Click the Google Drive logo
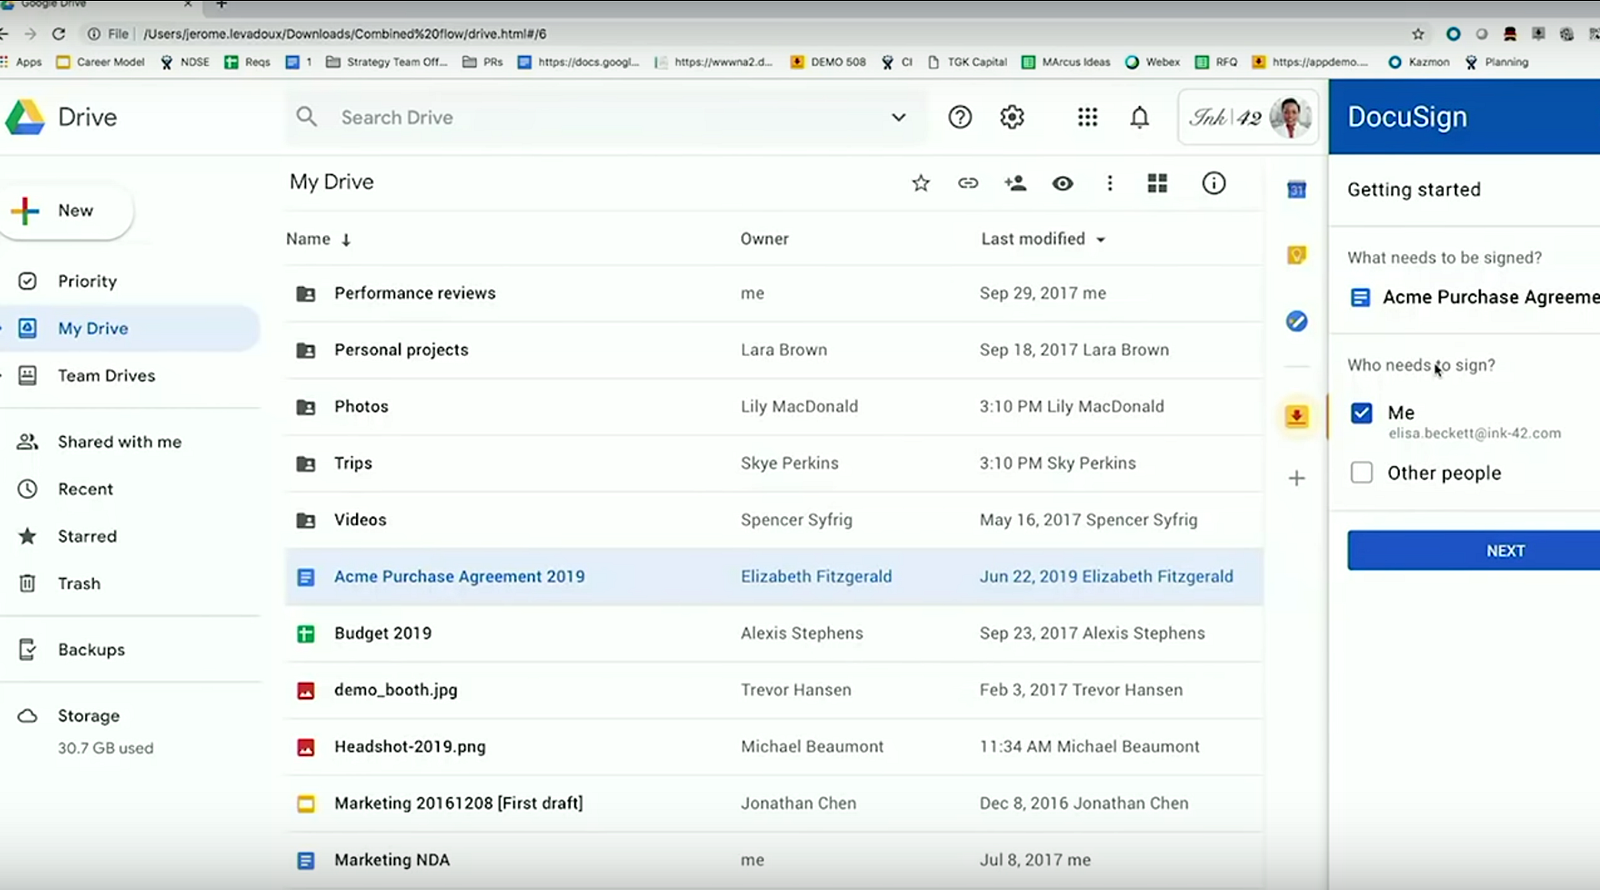 (x=25, y=117)
